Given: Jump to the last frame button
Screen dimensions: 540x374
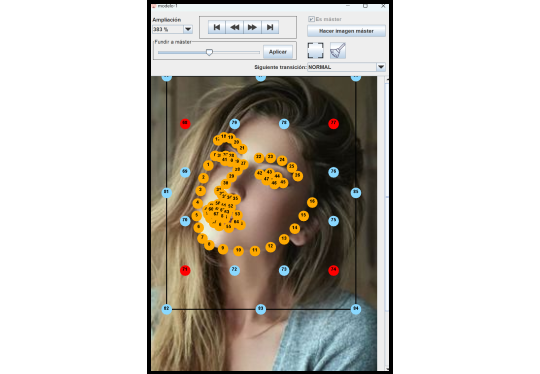Looking at the screenshot, I should [x=270, y=27].
